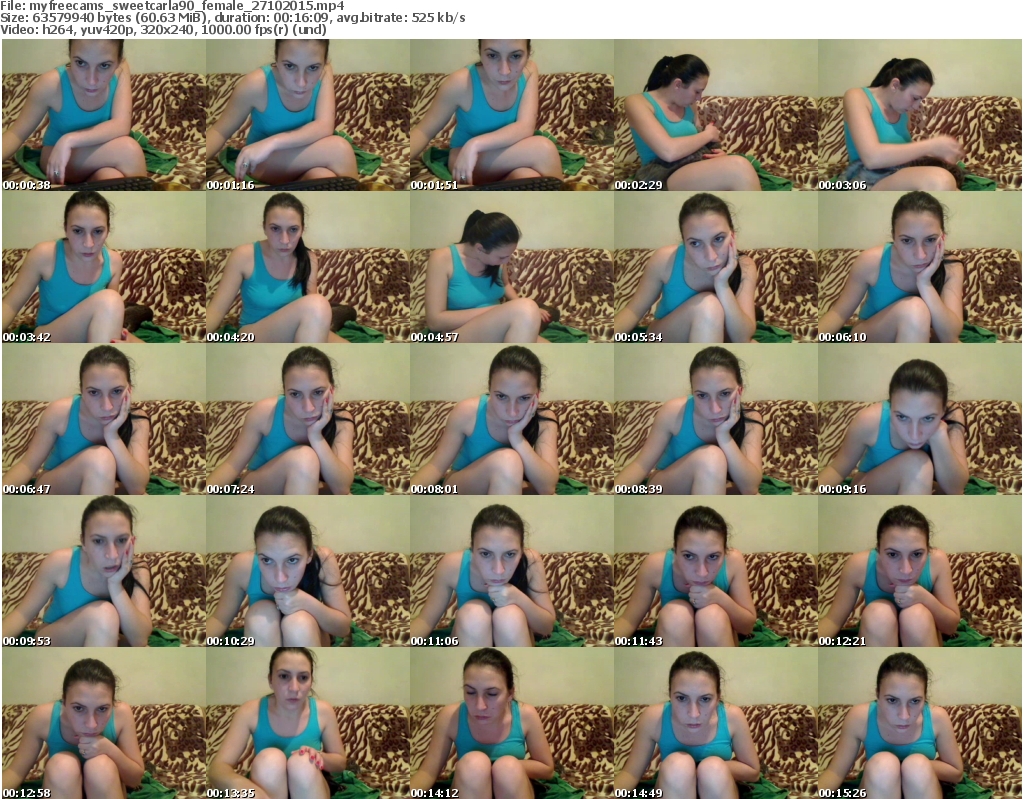This screenshot has width=1024, height=799.
Task: Select the thumbnail timestamped 00:02:29
Action: 716,115
